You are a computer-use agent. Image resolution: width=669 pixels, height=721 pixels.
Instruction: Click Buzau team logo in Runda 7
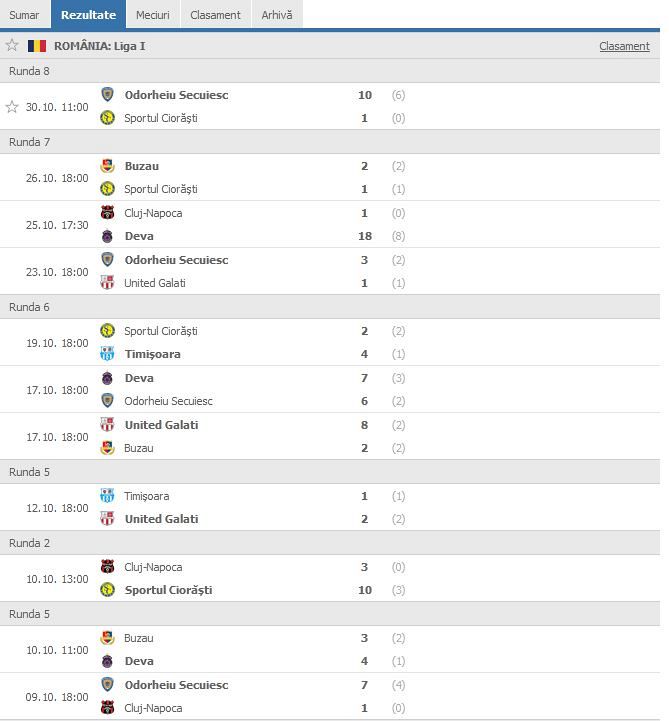pos(107,166)
